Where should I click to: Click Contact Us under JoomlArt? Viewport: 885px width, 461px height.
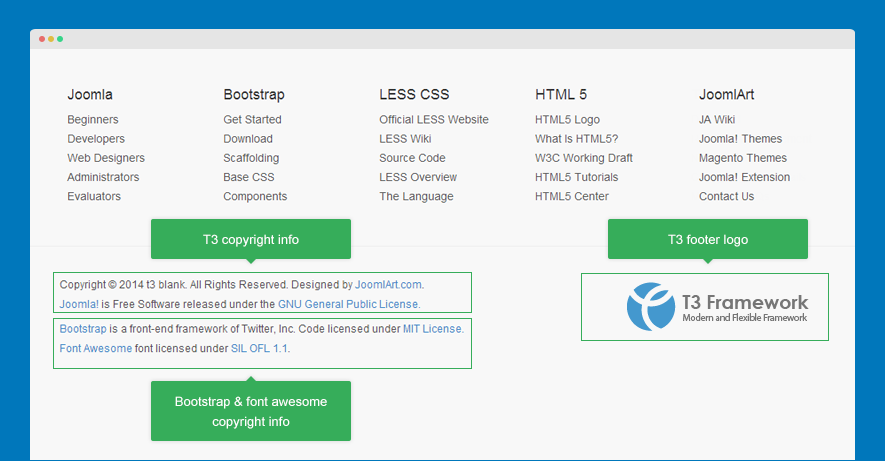coord(726,197)
